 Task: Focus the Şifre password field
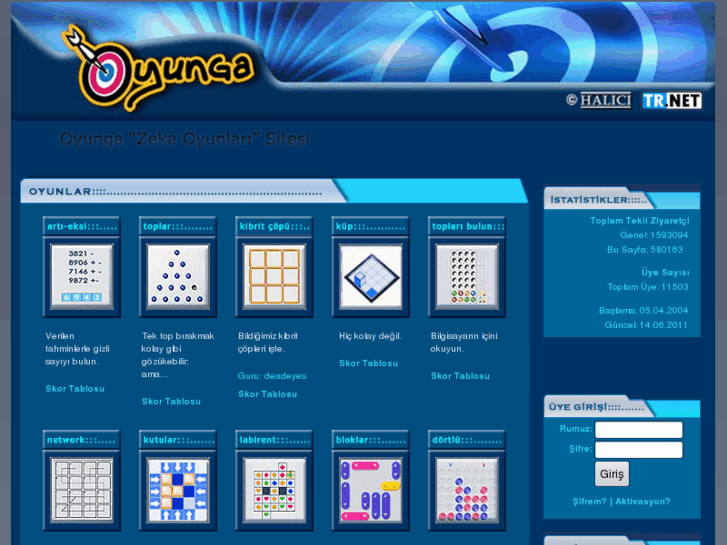tap(639, 450)
